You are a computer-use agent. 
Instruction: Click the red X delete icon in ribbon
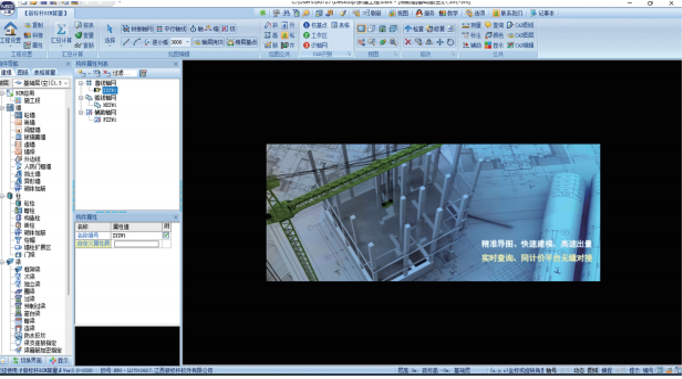pos(408,42)
